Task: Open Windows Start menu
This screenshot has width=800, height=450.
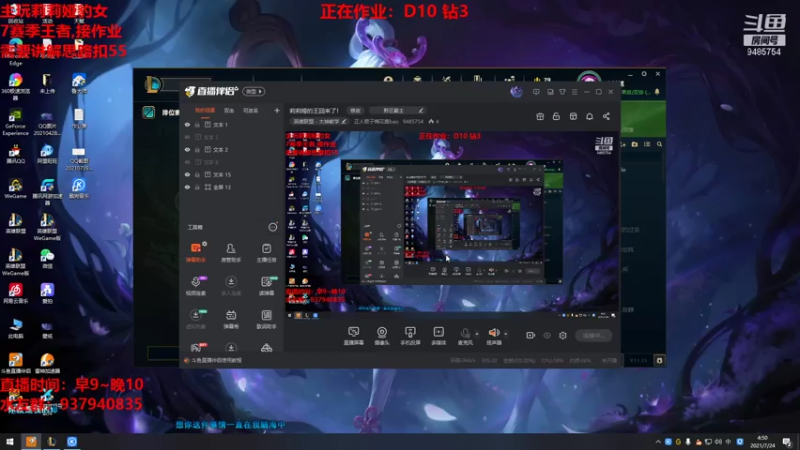Action: pos(10,442)
